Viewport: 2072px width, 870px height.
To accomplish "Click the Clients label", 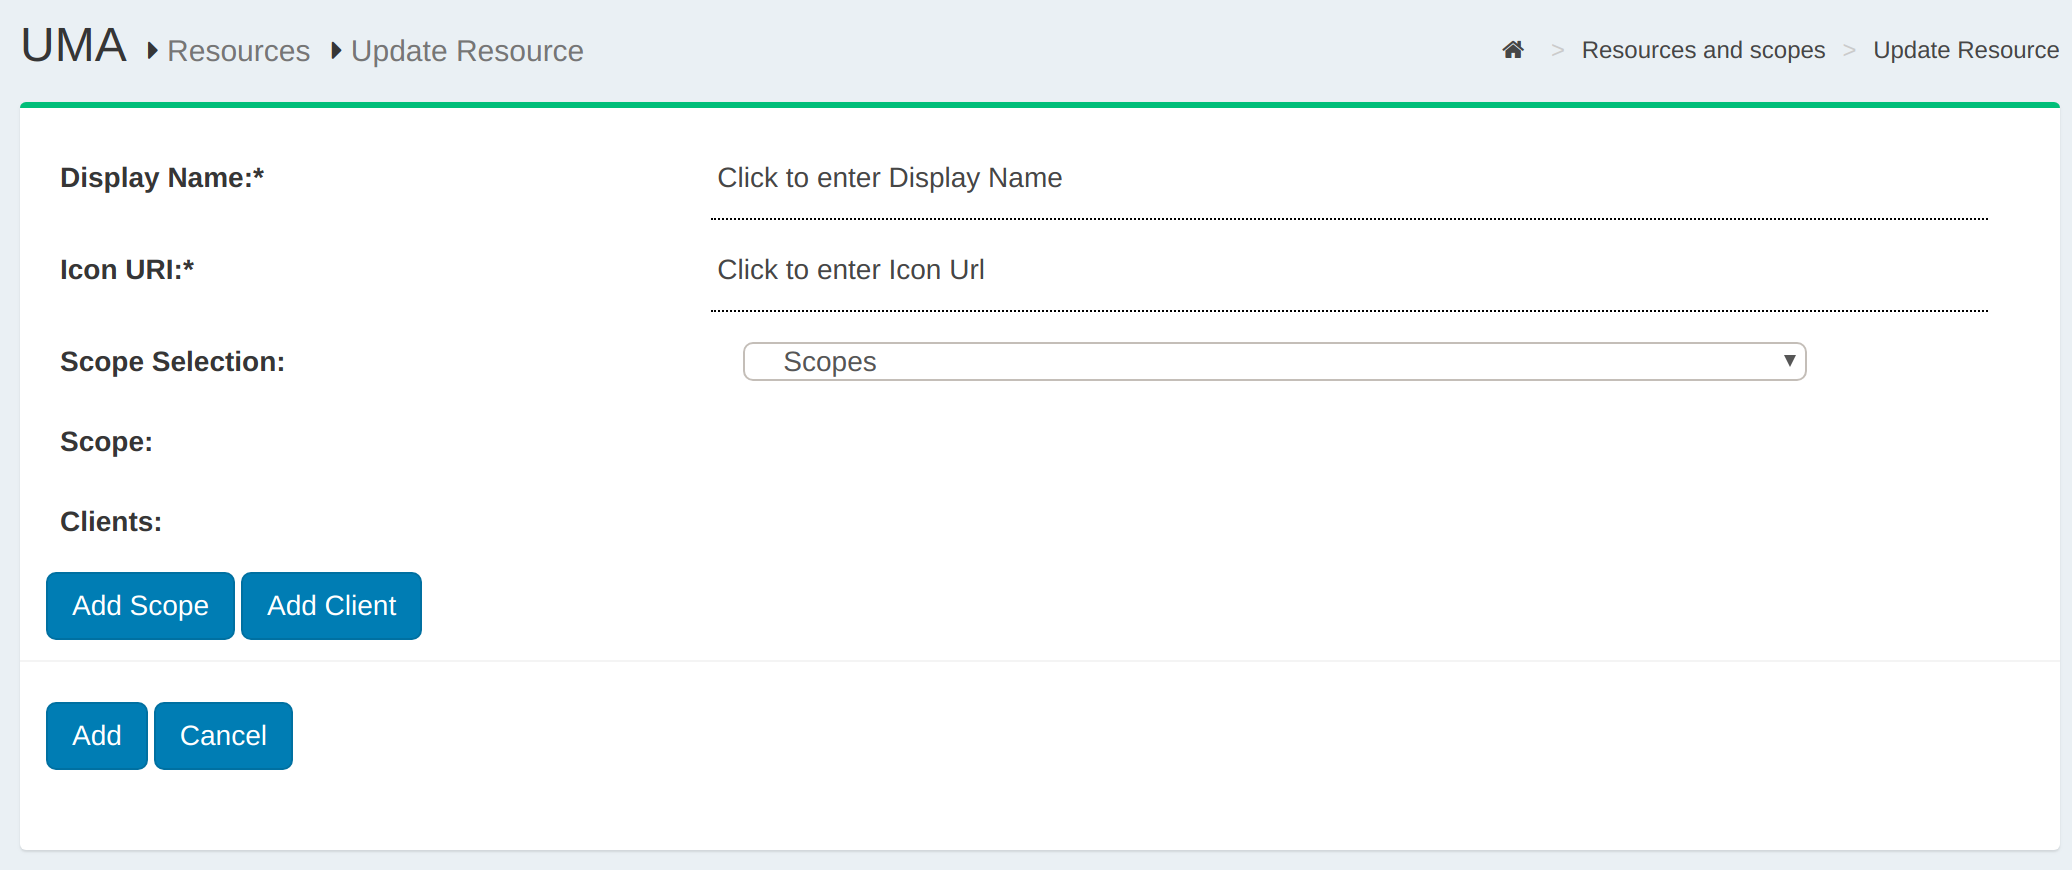I will pyautogui.click(x=111, y=522).
